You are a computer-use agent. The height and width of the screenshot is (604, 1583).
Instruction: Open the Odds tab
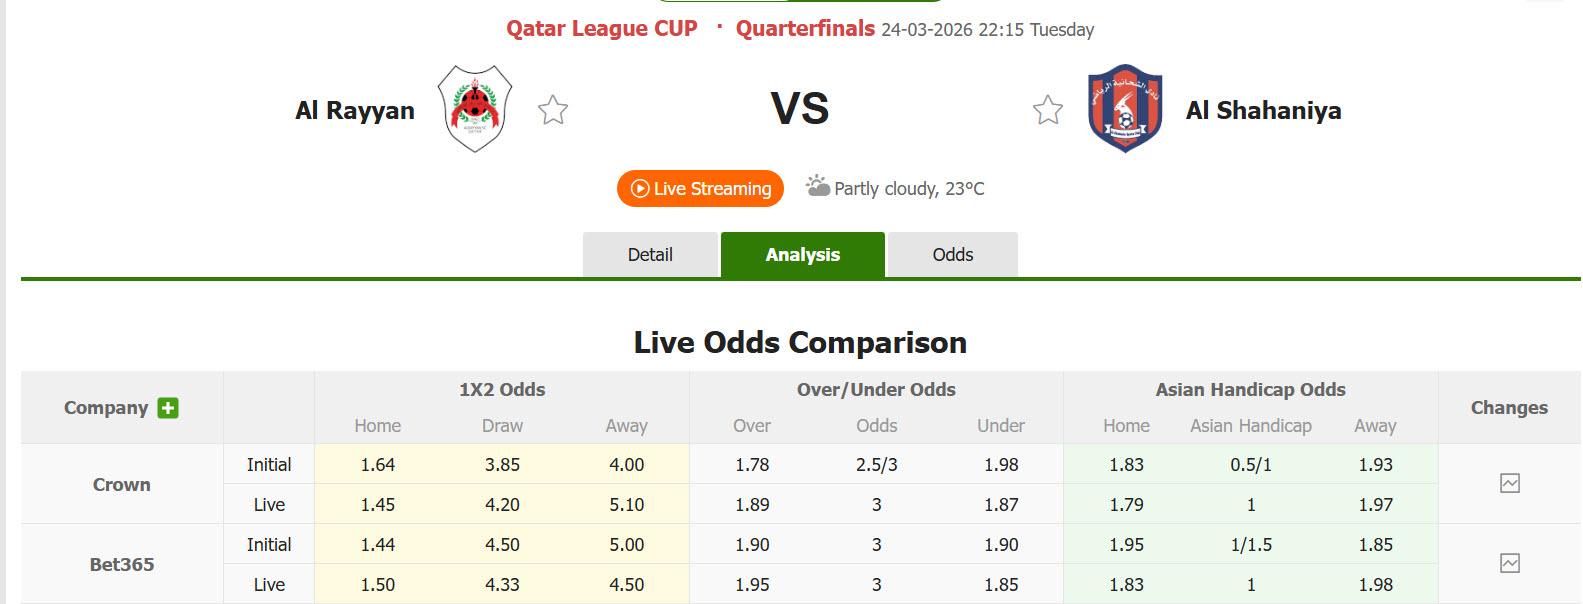[x=952, y=255]
